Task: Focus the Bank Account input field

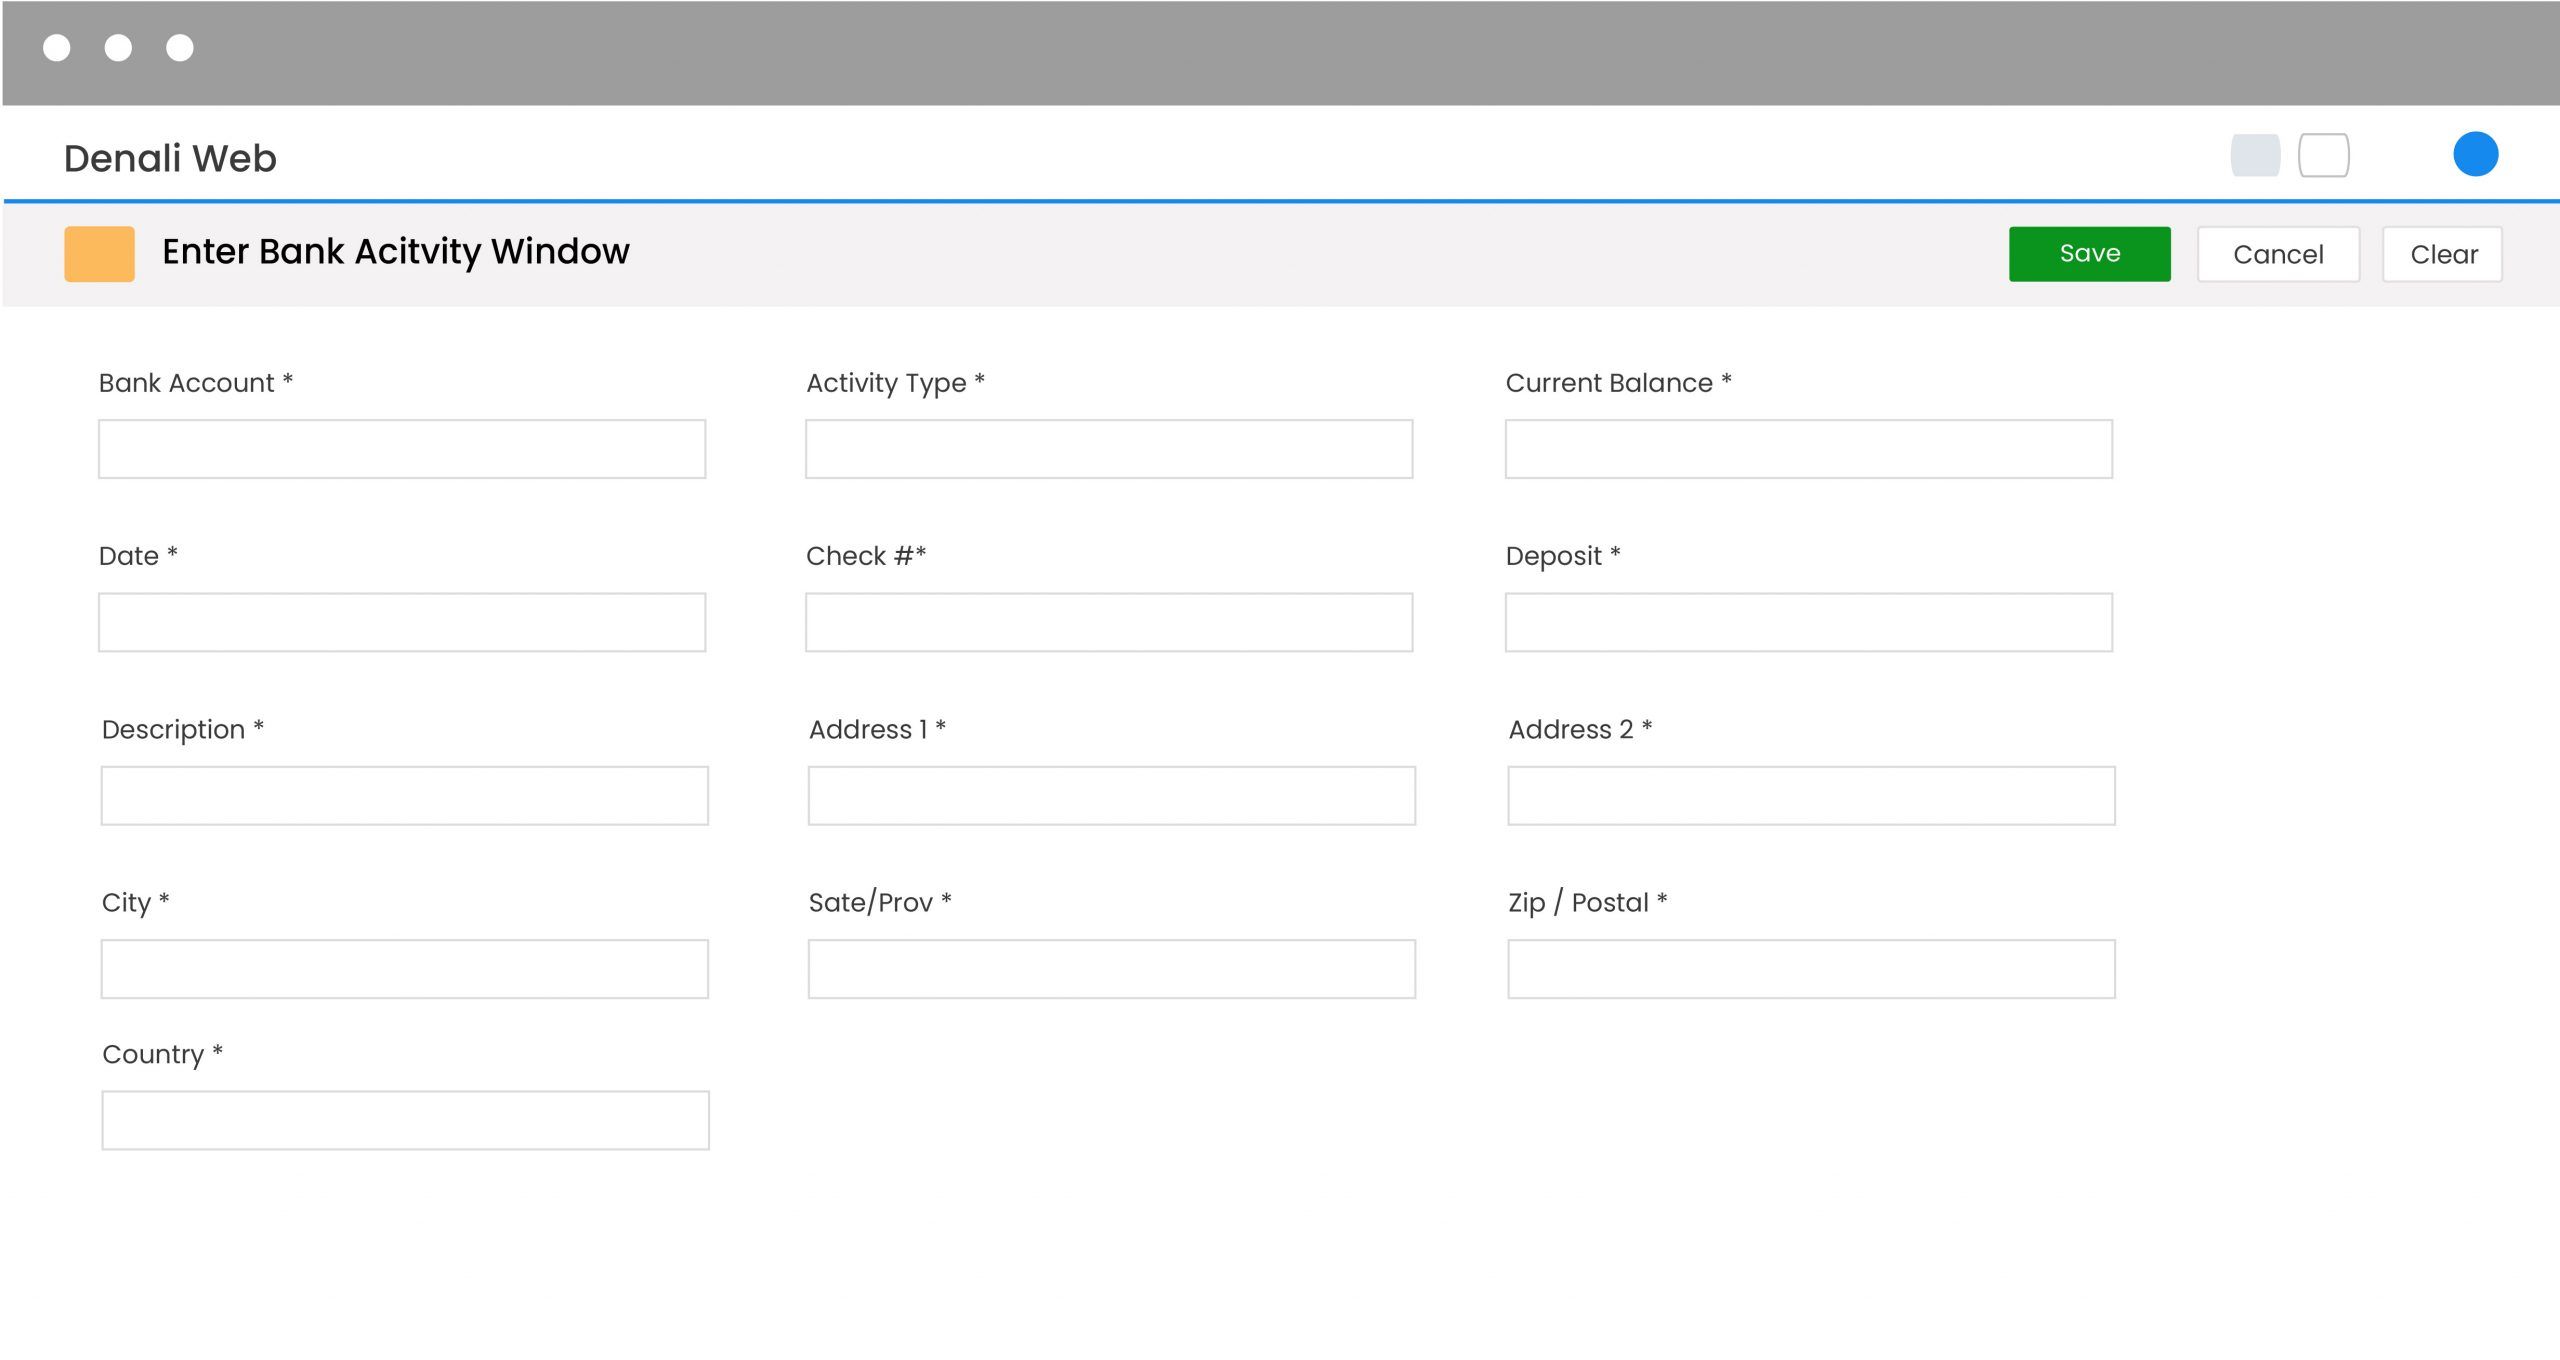Action: [x=402, y=449]
